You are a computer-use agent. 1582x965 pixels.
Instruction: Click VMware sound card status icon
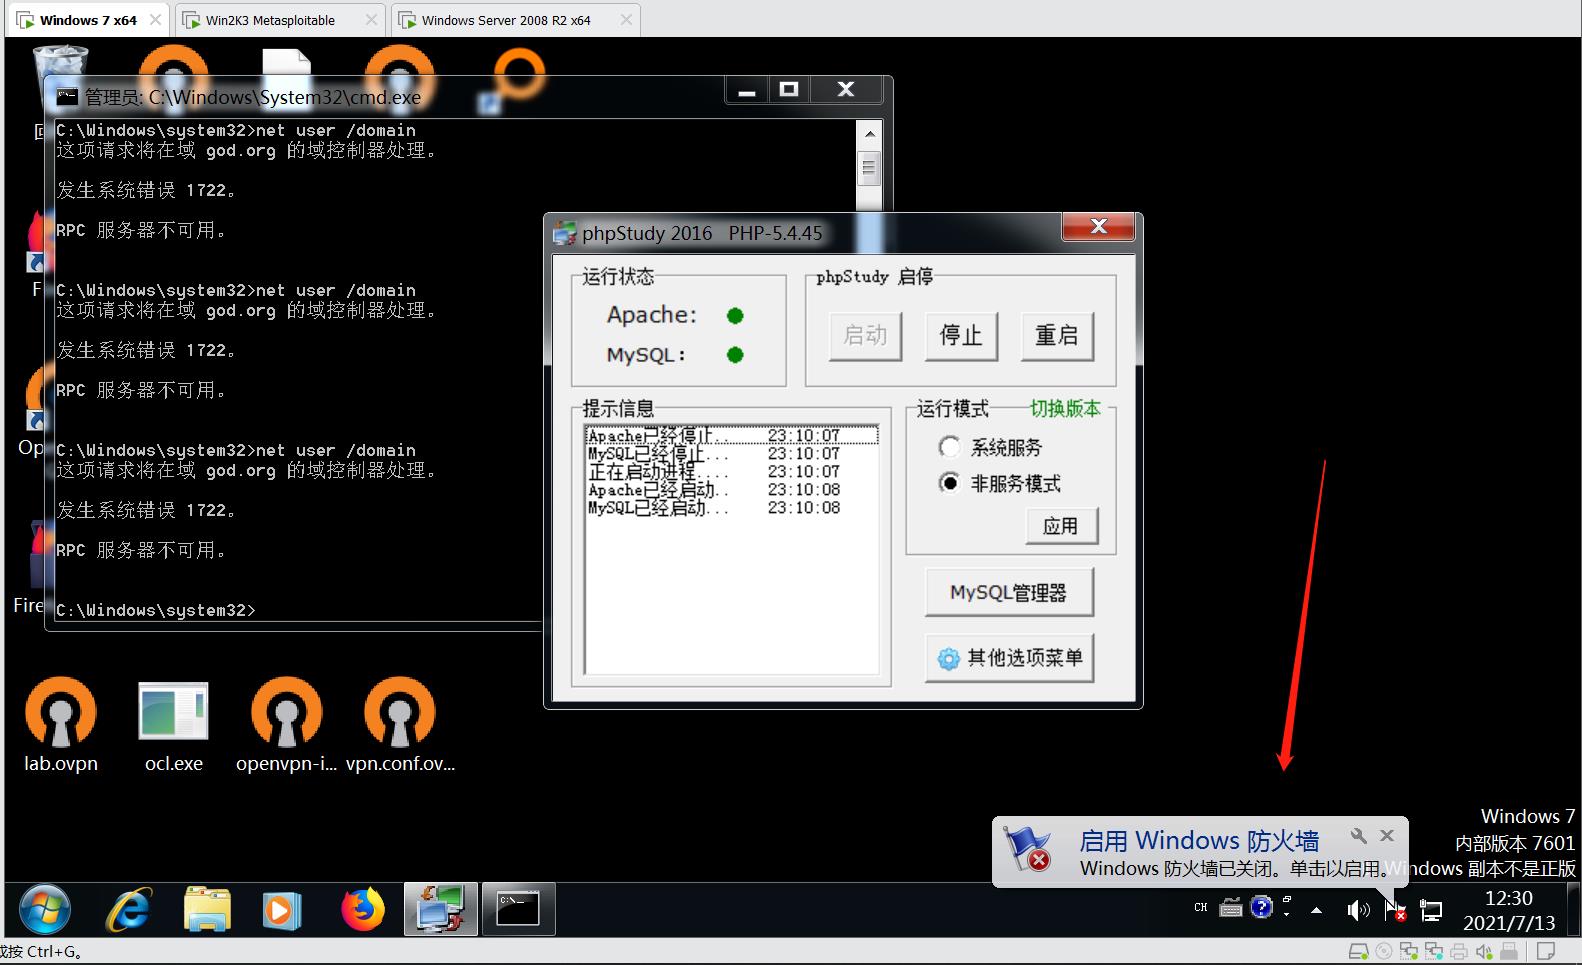point(1485,951)
